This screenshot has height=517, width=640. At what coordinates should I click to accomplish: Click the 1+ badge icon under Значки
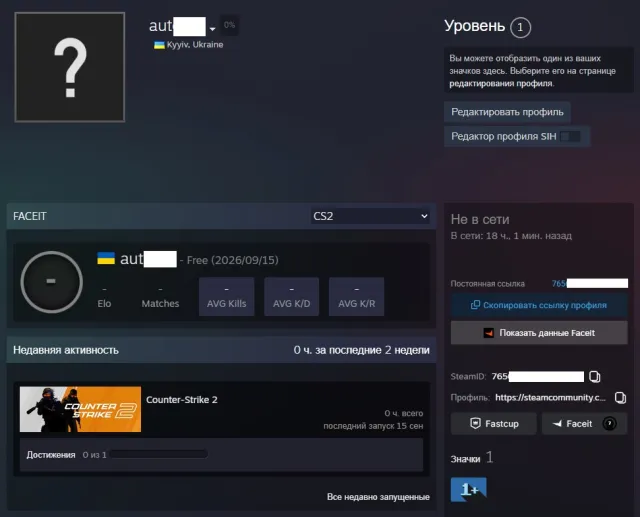(x=469, y=489)
